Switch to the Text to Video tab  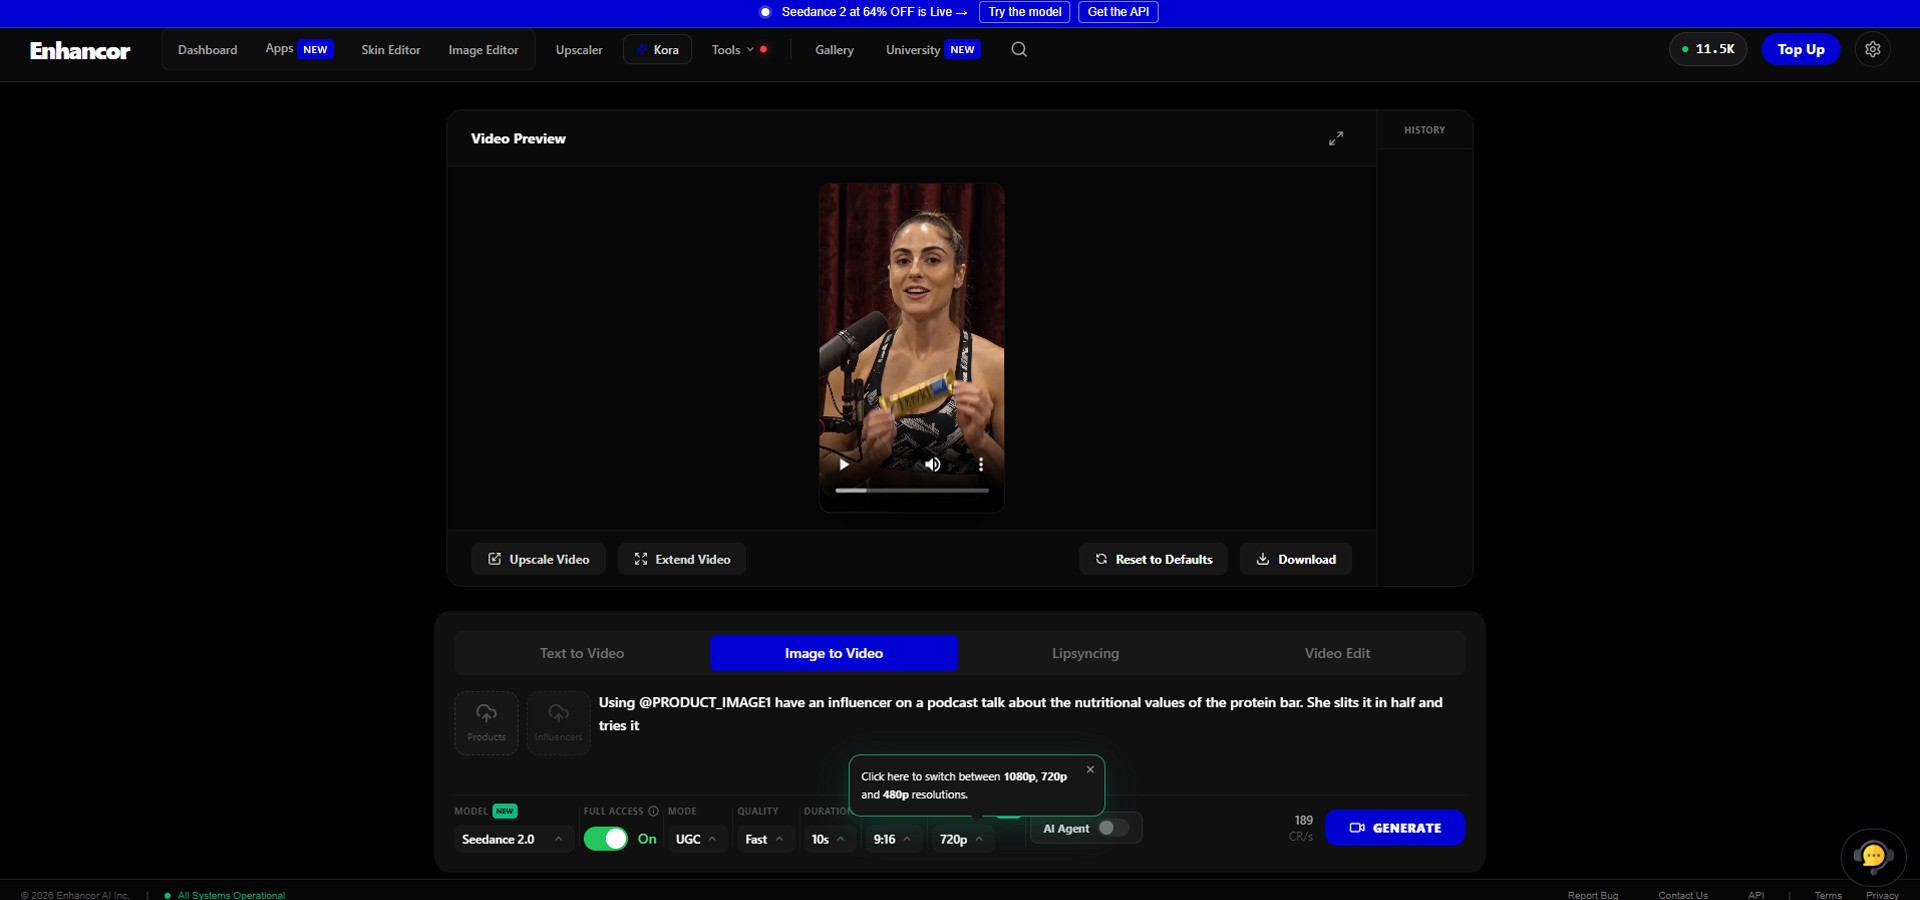pyautogui.click(x=582, y=653)
